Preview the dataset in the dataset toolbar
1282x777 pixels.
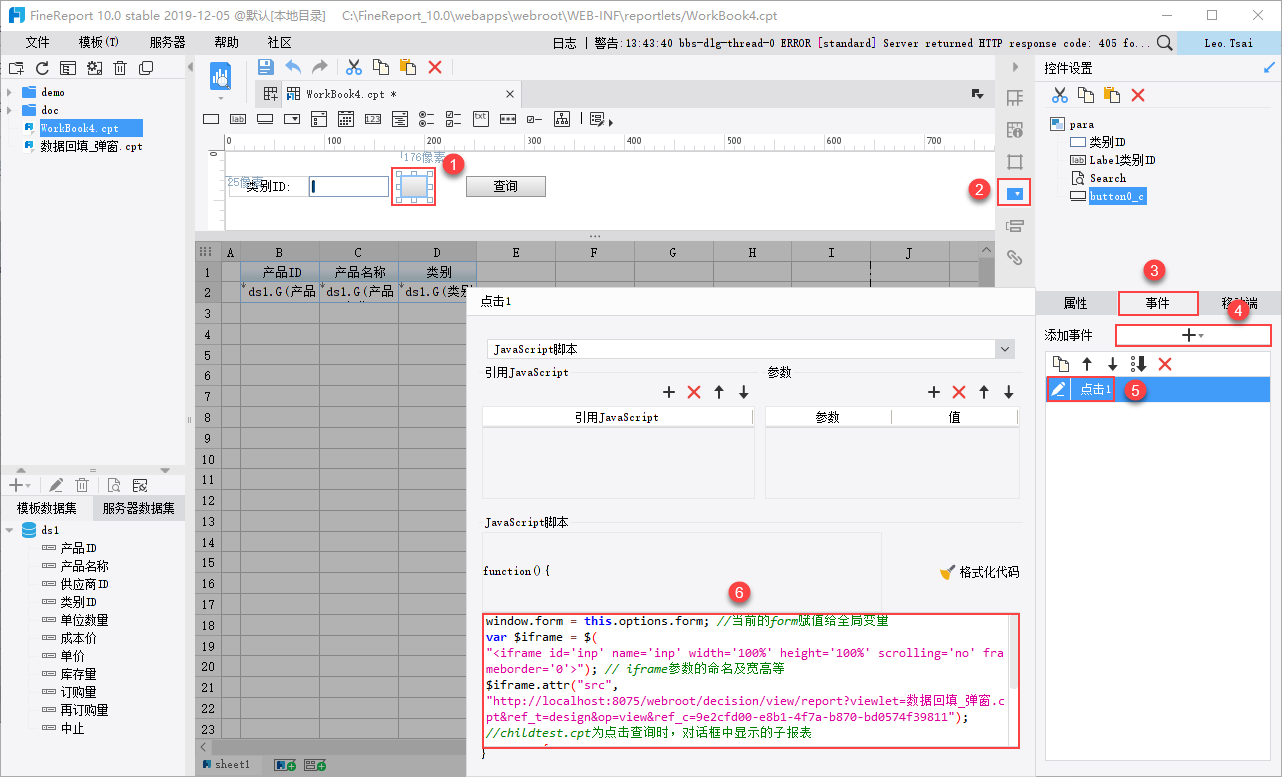coord(114,485)
